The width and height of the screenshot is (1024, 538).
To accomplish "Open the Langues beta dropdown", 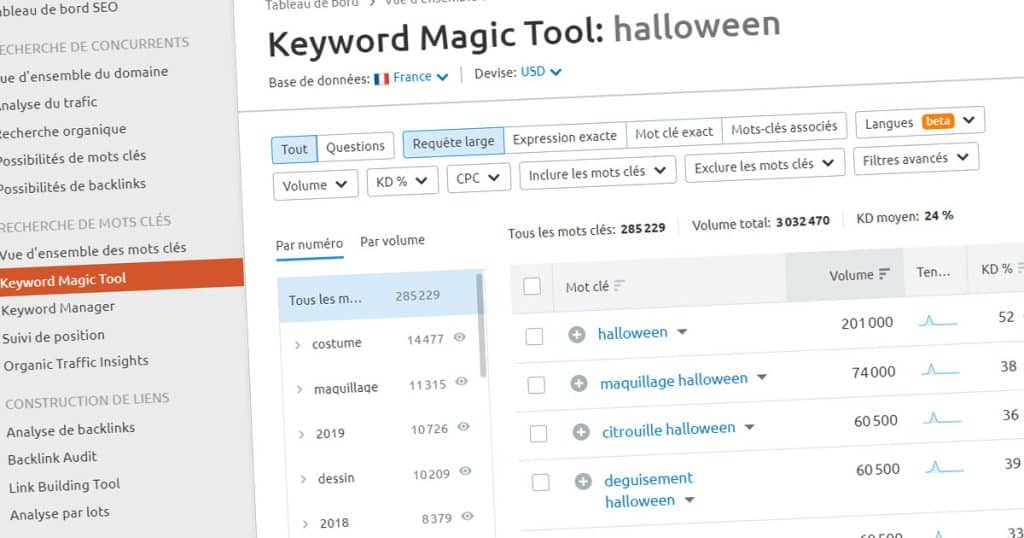I will click(x=920, y=121).
